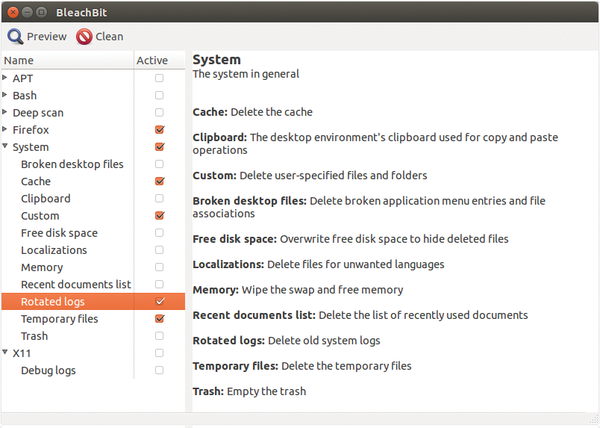Check the Broken desktop files checkbox
Screen dimensions: 600x428
(x=159, y=164)
